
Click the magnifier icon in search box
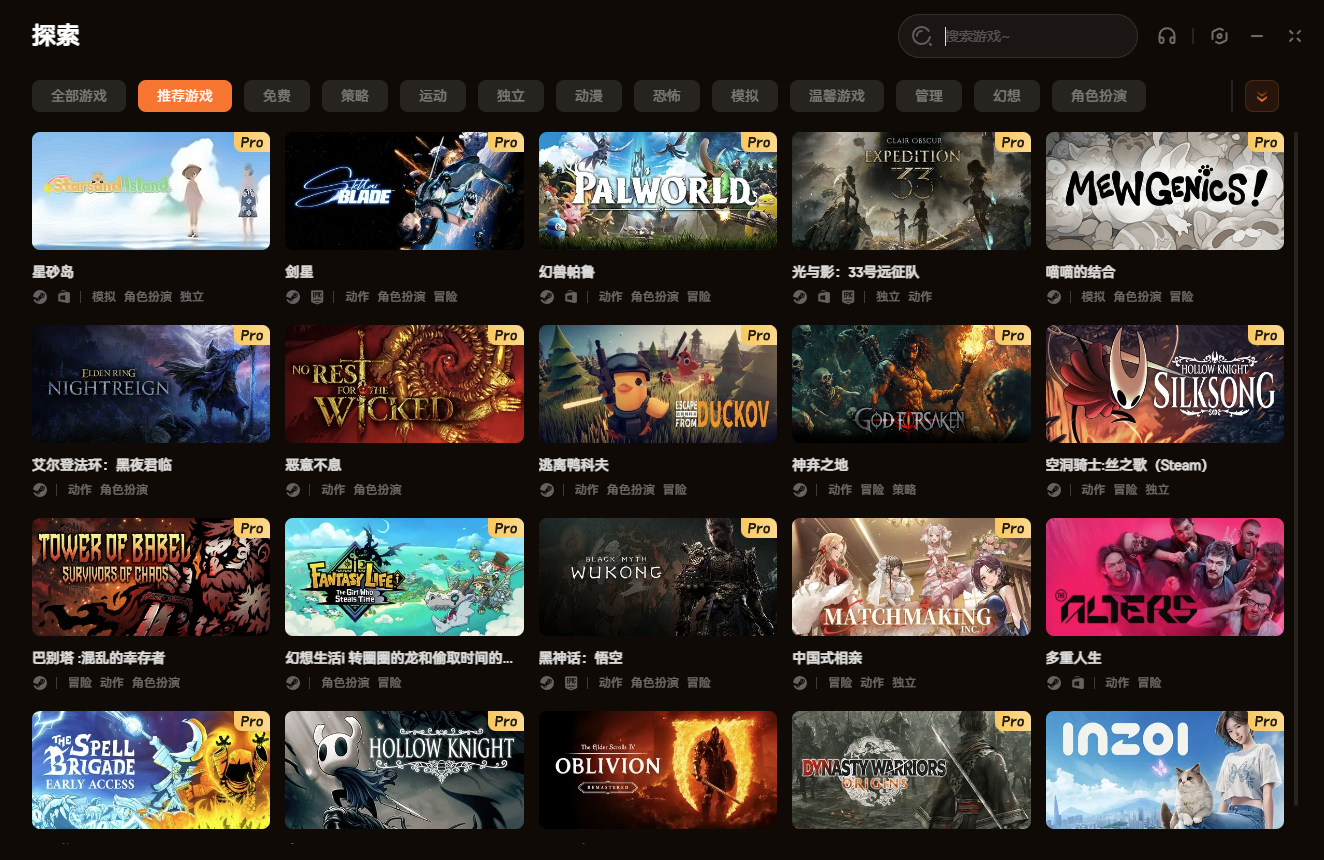(x=922, y=36)
